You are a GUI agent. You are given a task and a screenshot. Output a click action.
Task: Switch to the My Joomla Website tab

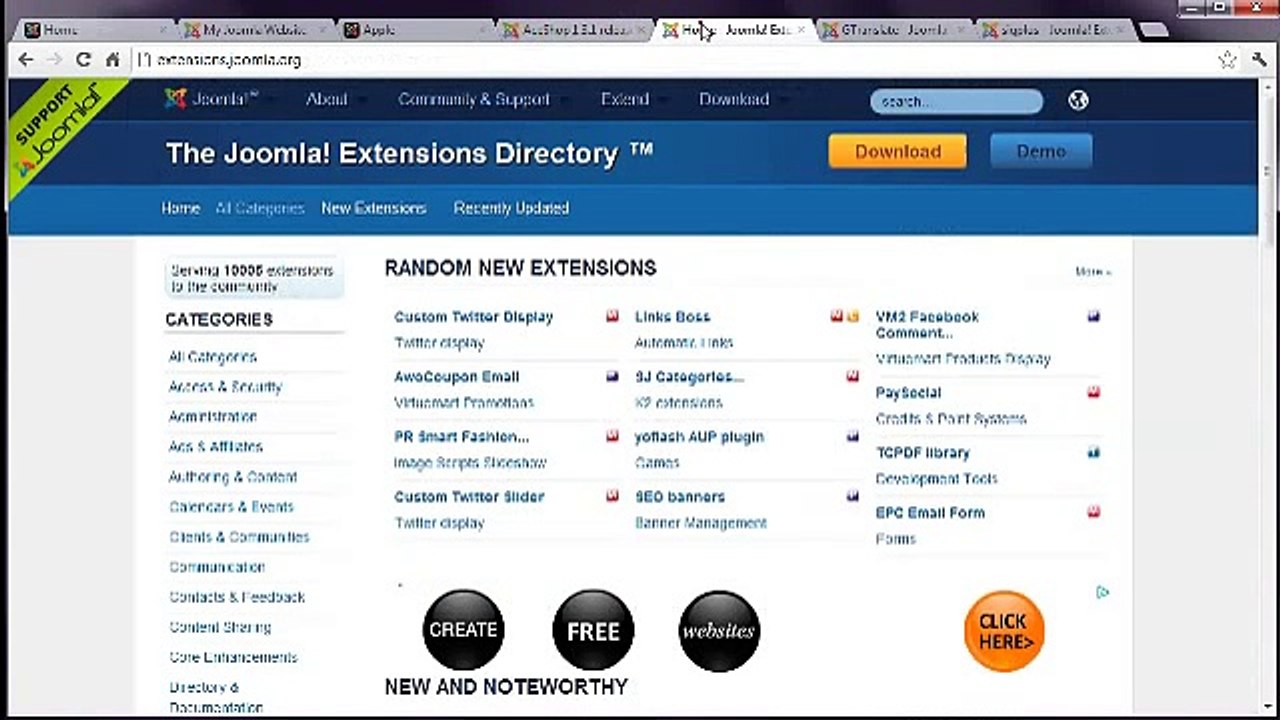[x=256, y=30]
